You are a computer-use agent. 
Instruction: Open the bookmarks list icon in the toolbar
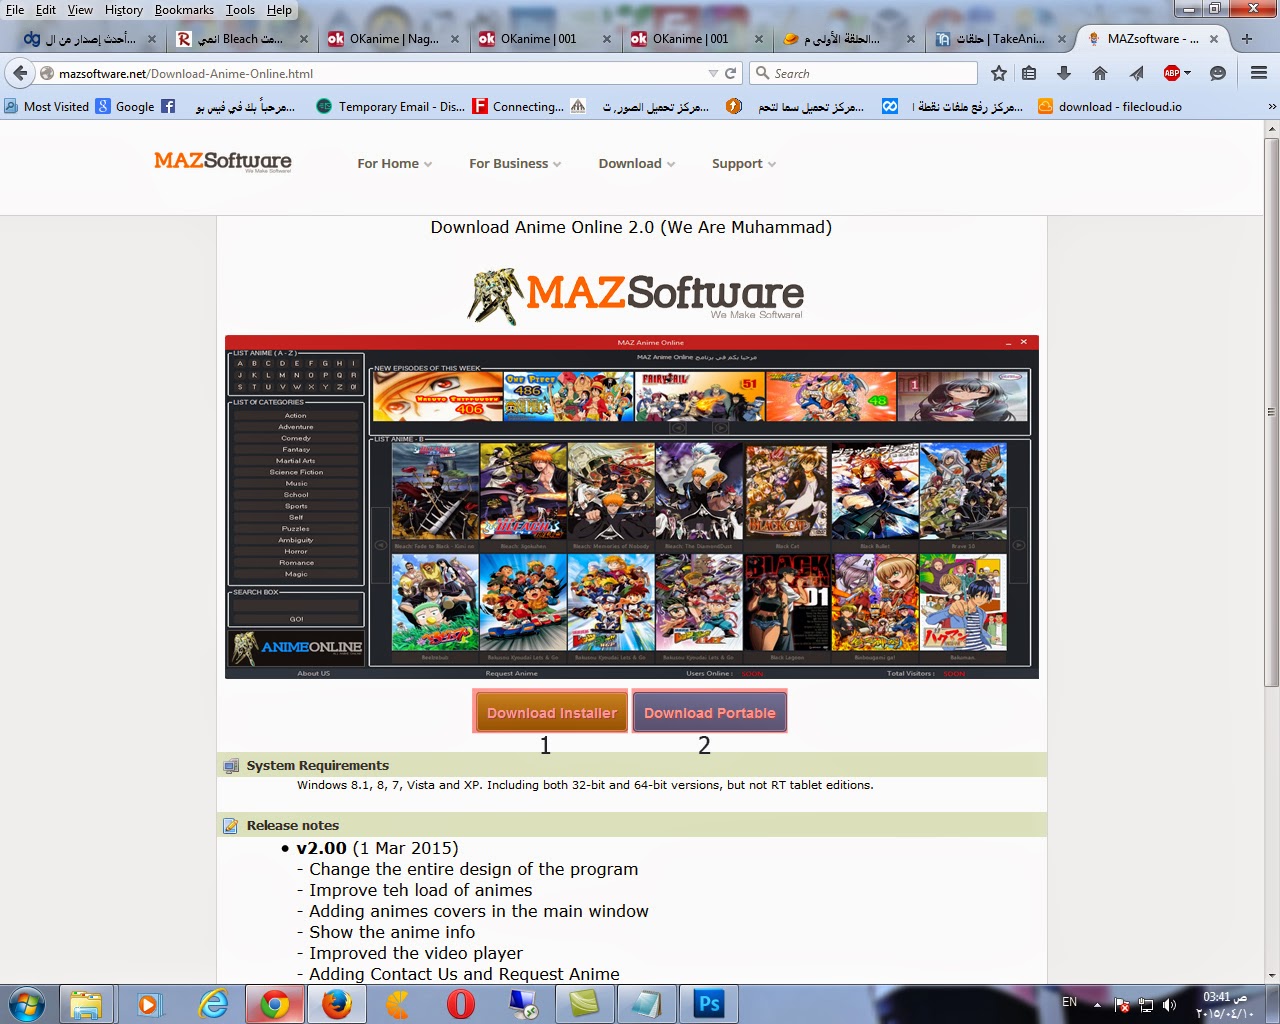point(1029,73)
